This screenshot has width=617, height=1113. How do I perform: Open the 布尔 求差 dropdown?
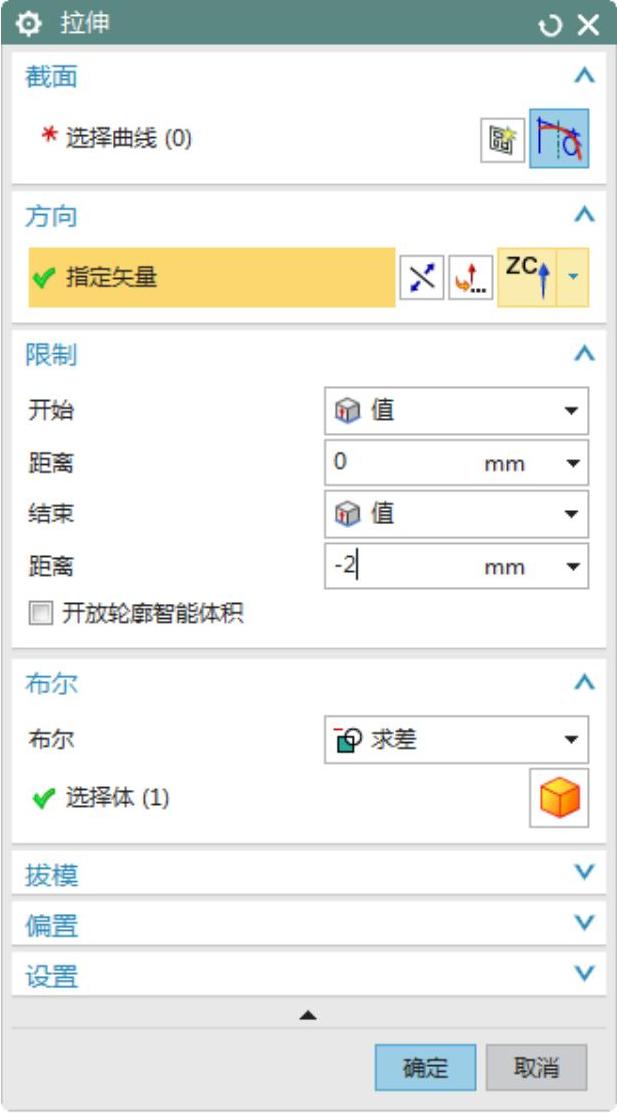click(456, 740)
